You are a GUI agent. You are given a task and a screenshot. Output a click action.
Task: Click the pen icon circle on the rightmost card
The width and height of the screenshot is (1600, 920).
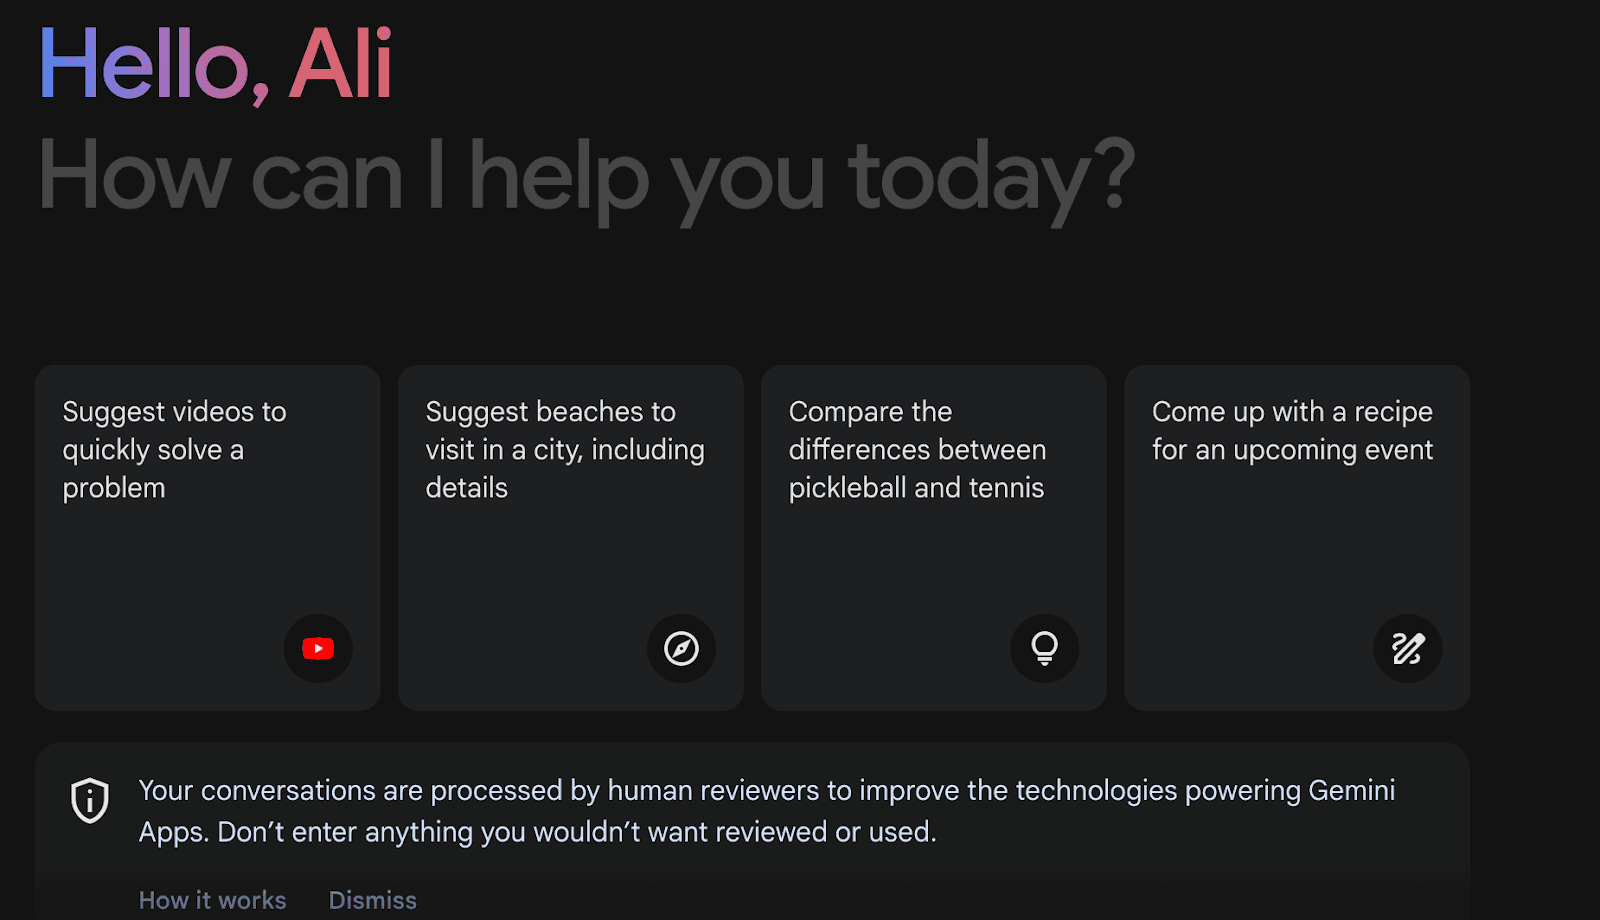(x=1408, y=648)
